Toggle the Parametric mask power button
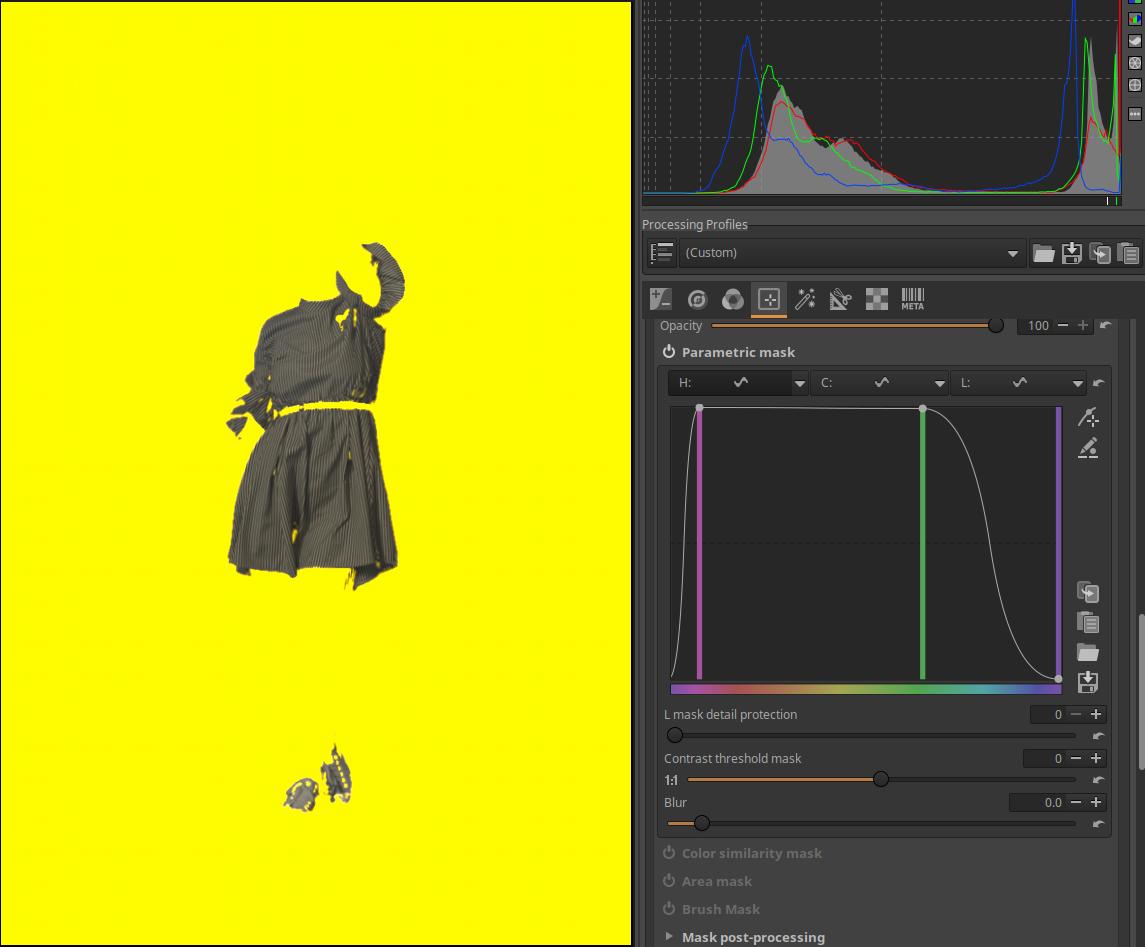This screenshot has width=1145, height=947. pos(669,352)
